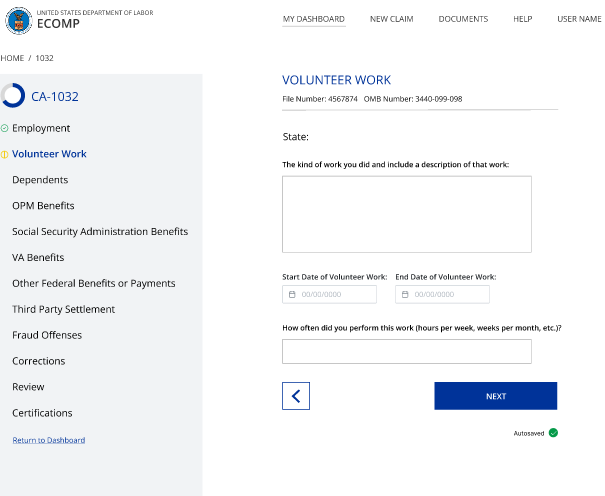This screenshot has height=496, width=605.
Task: Open the User Name account menu
Action: coord(579,19)
